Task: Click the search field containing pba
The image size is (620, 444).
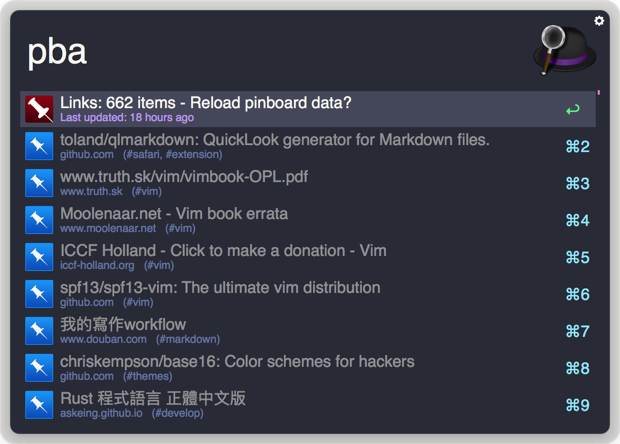Action: click(x=270, y=52)
